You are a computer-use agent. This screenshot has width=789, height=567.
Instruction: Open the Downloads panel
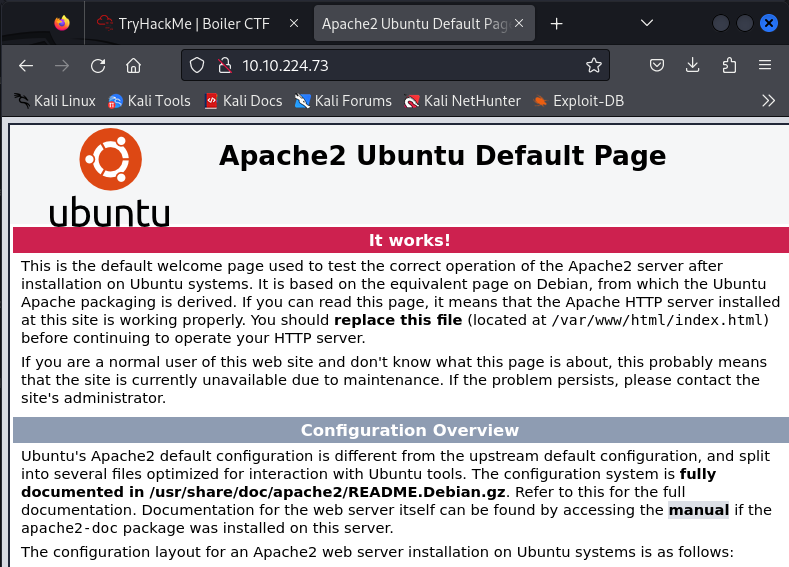click(x=693, y=65)
